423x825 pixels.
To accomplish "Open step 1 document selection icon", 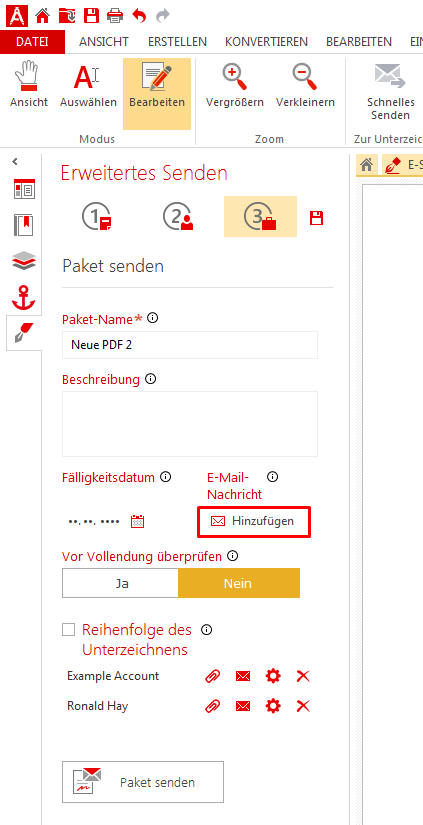I will coord(98,216).
